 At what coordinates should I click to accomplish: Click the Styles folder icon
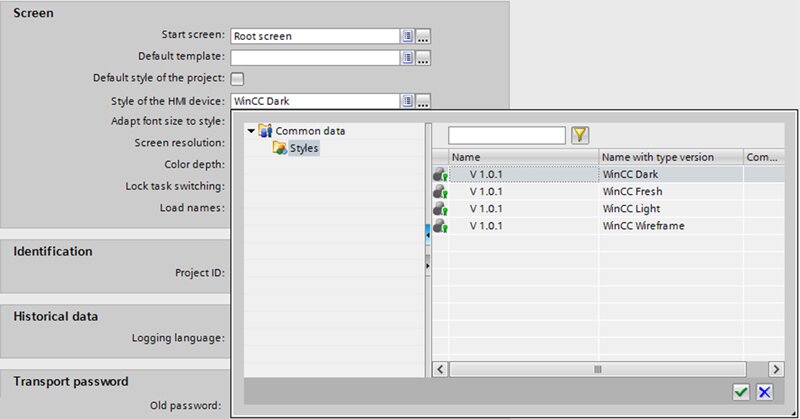[280, 149]
